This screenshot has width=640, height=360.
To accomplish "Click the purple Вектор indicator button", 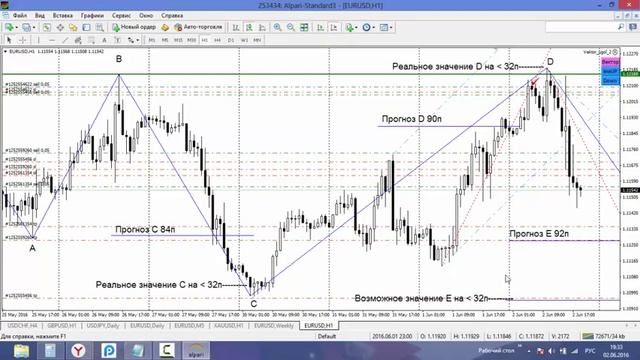I will point(610,62).
